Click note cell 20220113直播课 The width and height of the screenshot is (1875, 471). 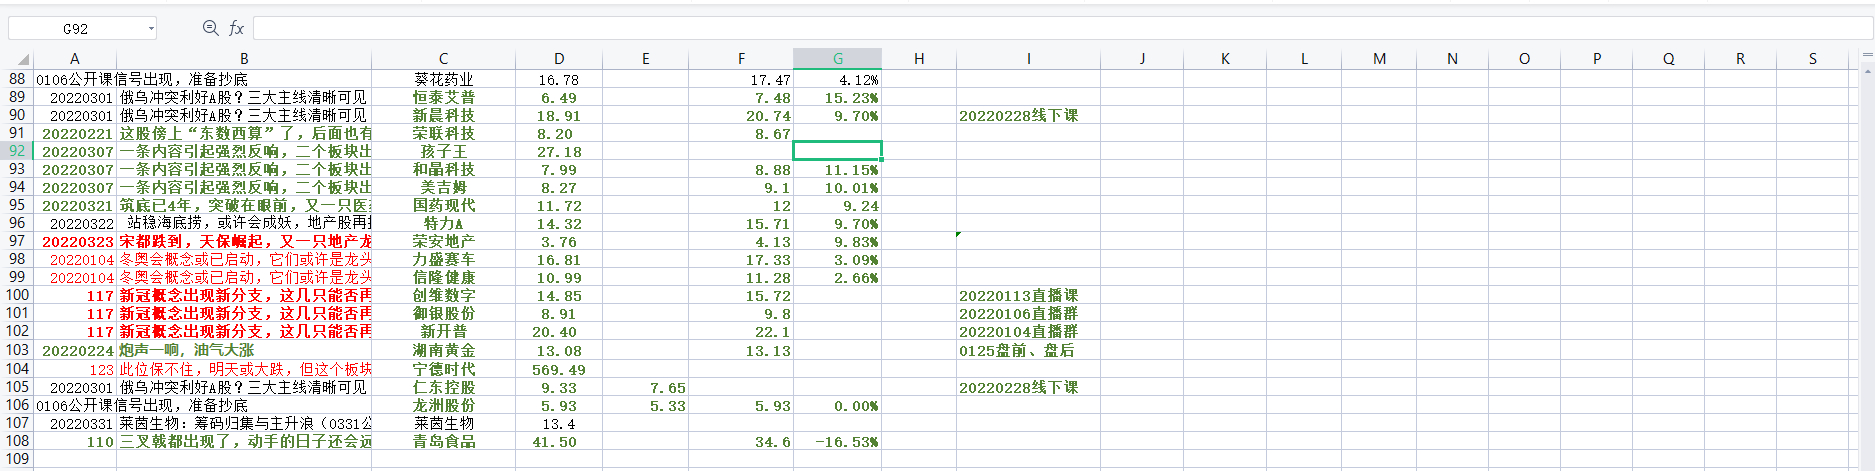pyautogui.click(x=1028, y=295)
